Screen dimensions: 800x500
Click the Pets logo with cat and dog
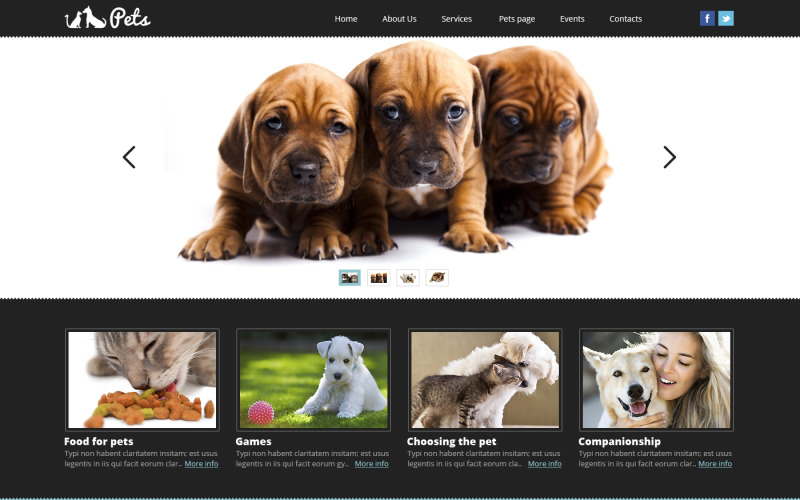click(x=107, y=18)
